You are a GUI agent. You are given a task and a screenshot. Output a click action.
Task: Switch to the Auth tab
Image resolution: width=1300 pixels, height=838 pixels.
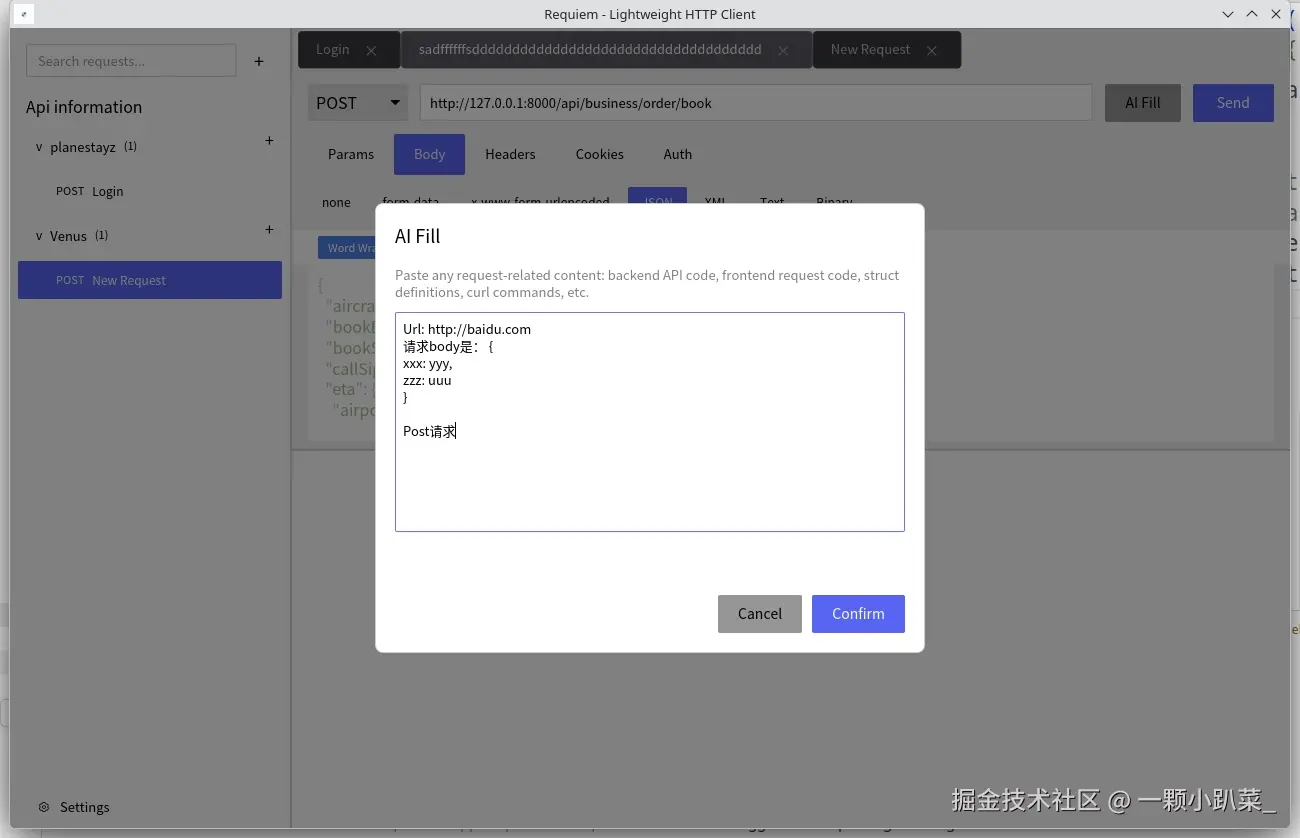[x=678, y=154]
